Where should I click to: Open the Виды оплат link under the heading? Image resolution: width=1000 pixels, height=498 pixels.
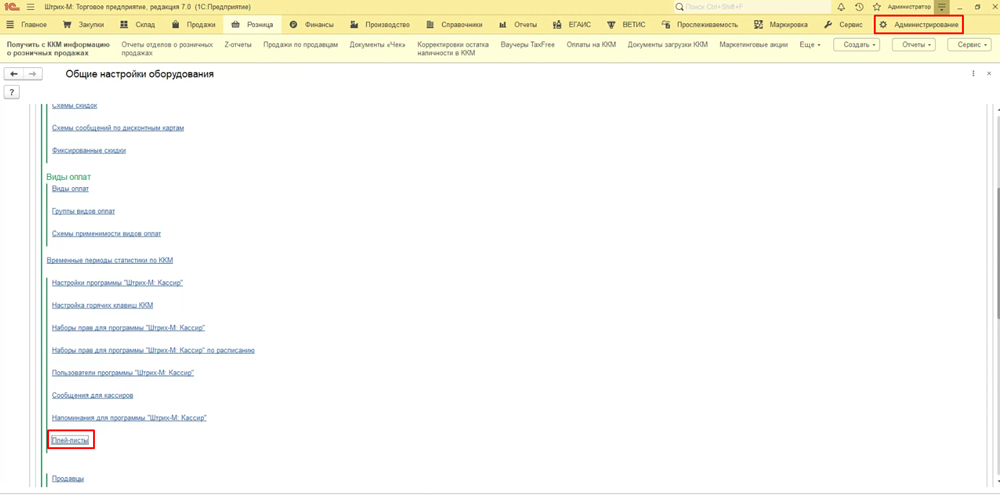[70, 189]
